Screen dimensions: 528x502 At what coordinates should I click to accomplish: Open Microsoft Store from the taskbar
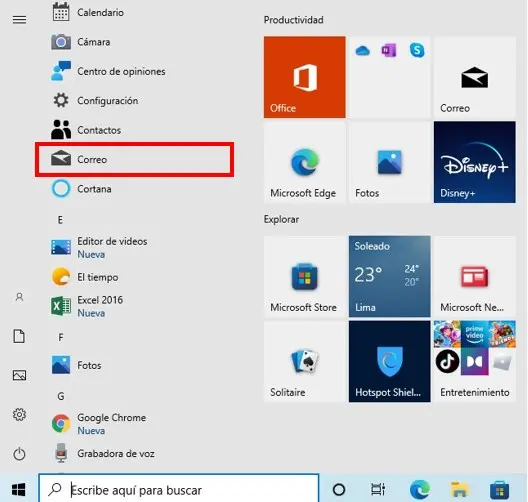(499, 489)
